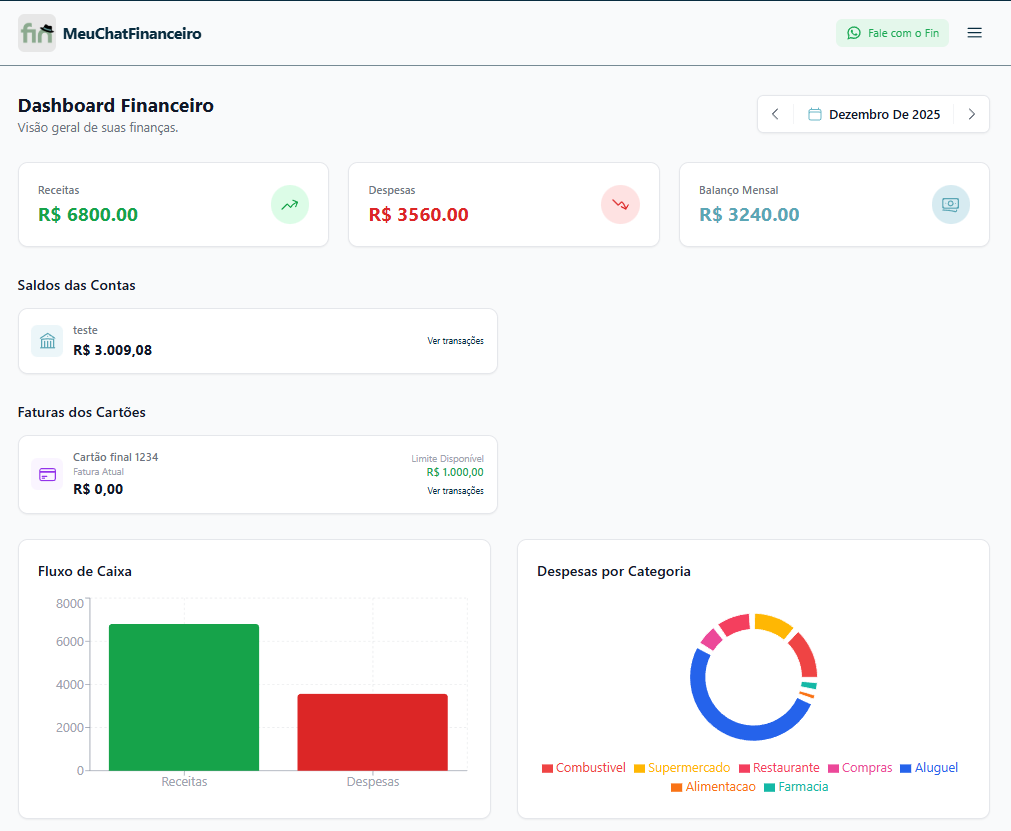Open the hamburger menu

coord(974,33)
